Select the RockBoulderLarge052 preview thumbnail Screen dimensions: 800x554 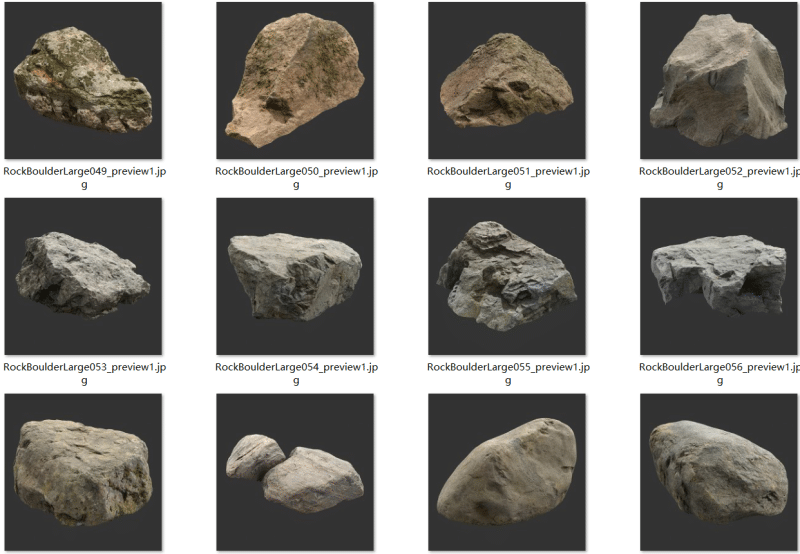[x=719, y=81]
